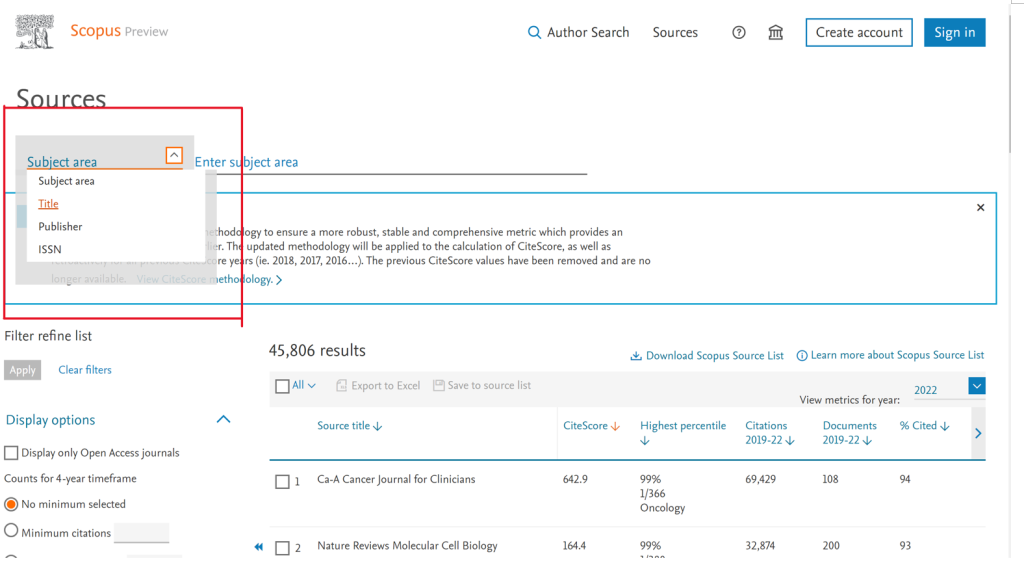This screenshot has height=567, width=1024.
Task: Choose Subject area from dropdown list
Action: (x=66, y=181)
